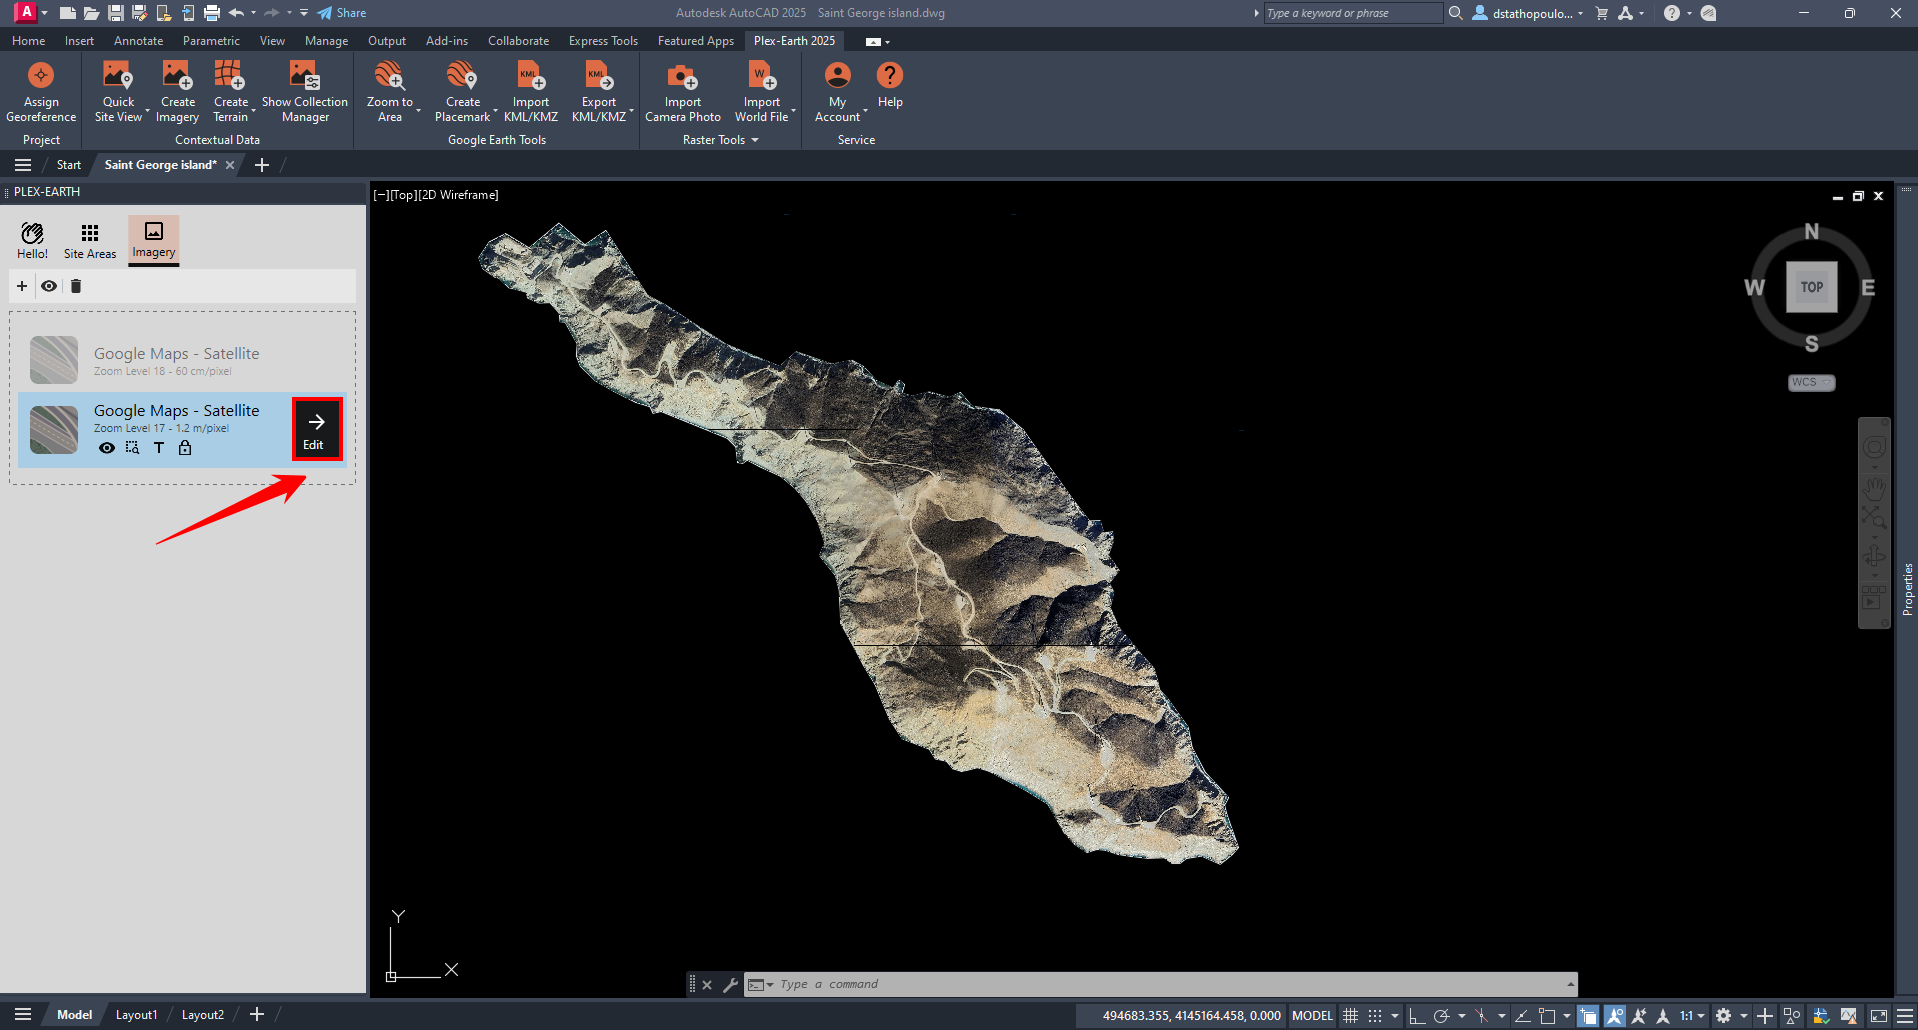Expand quick access toolbar customize arrow

tap(304, 13)
